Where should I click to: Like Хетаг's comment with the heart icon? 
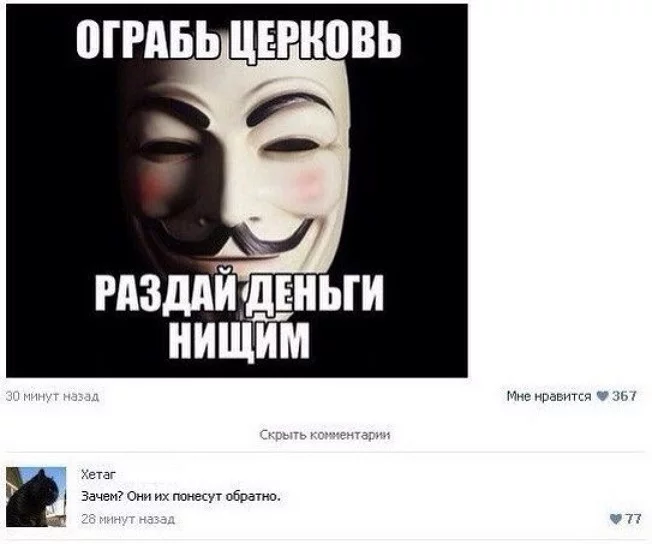pos(616,519)
